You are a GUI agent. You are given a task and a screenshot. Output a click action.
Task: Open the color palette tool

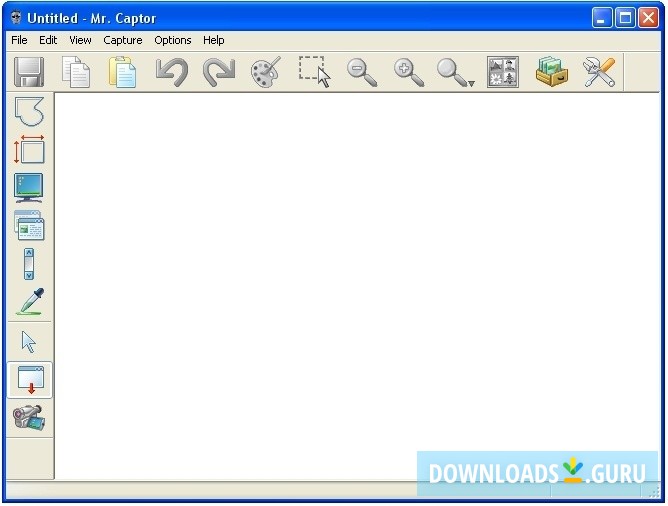point(266,72)
